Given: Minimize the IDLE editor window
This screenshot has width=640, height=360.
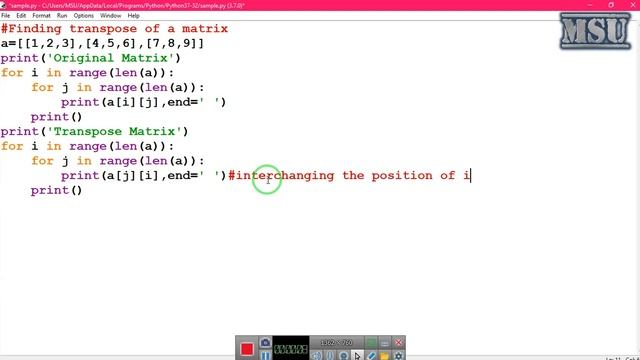Looking at the screenshot, I should coord(590,5).
